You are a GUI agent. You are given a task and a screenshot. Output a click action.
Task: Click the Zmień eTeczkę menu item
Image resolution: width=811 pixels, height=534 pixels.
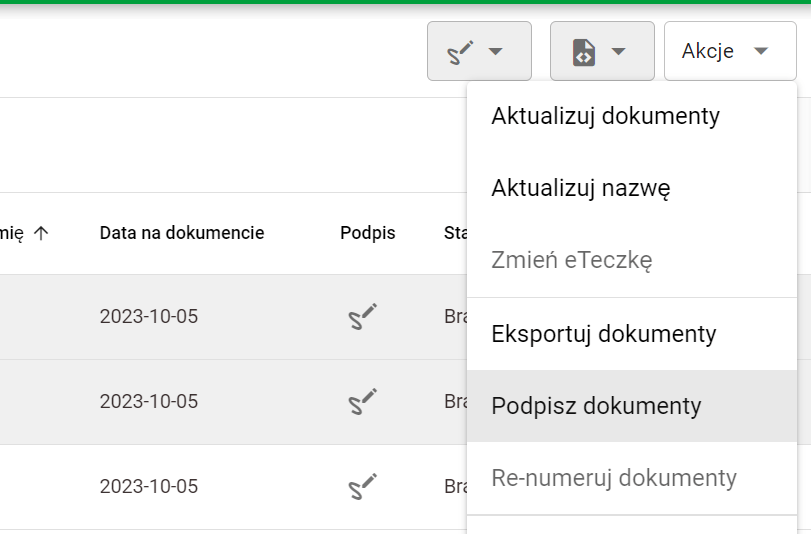pos(571,261)
